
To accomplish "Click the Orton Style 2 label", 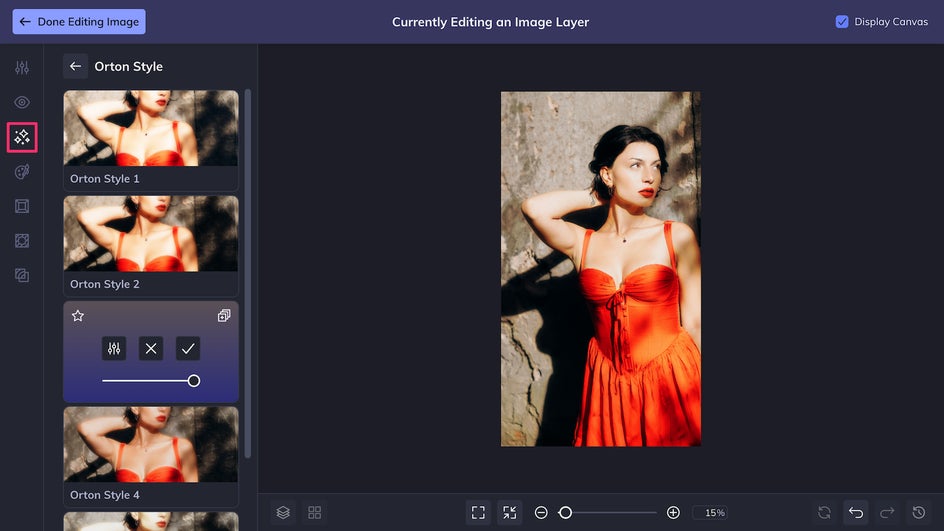I will click(x=105, y=284).
